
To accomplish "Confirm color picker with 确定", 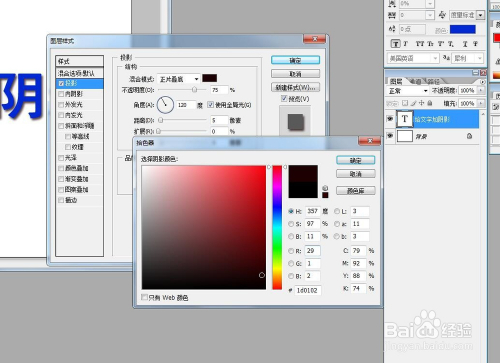I will (x=356, y=160).
